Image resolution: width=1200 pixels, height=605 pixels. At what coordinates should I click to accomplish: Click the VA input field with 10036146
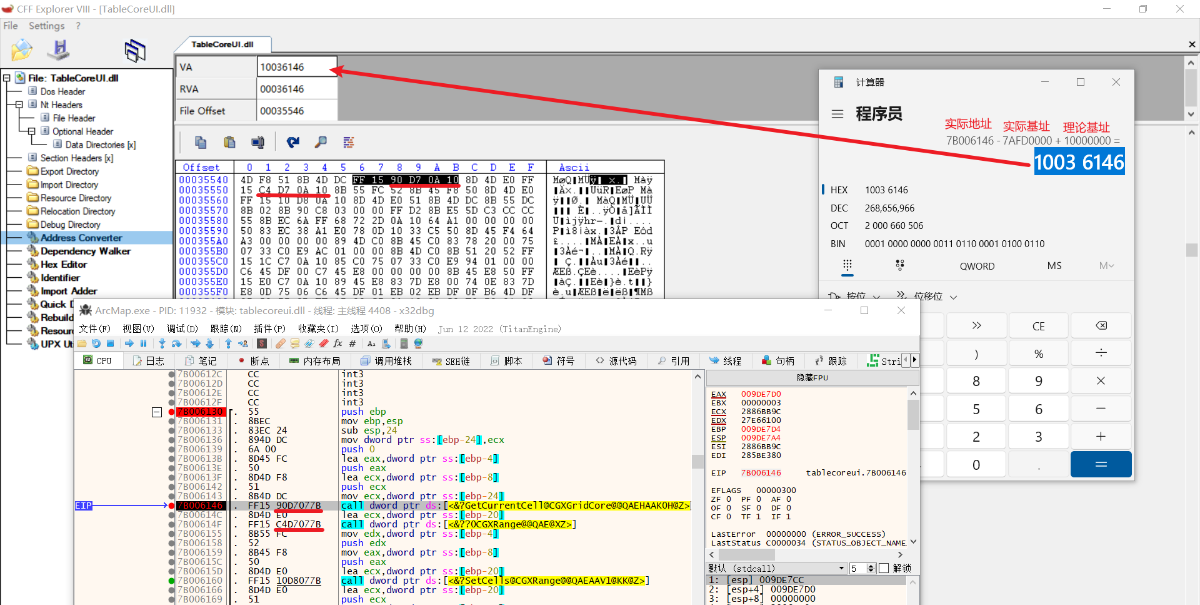(297, 67)
